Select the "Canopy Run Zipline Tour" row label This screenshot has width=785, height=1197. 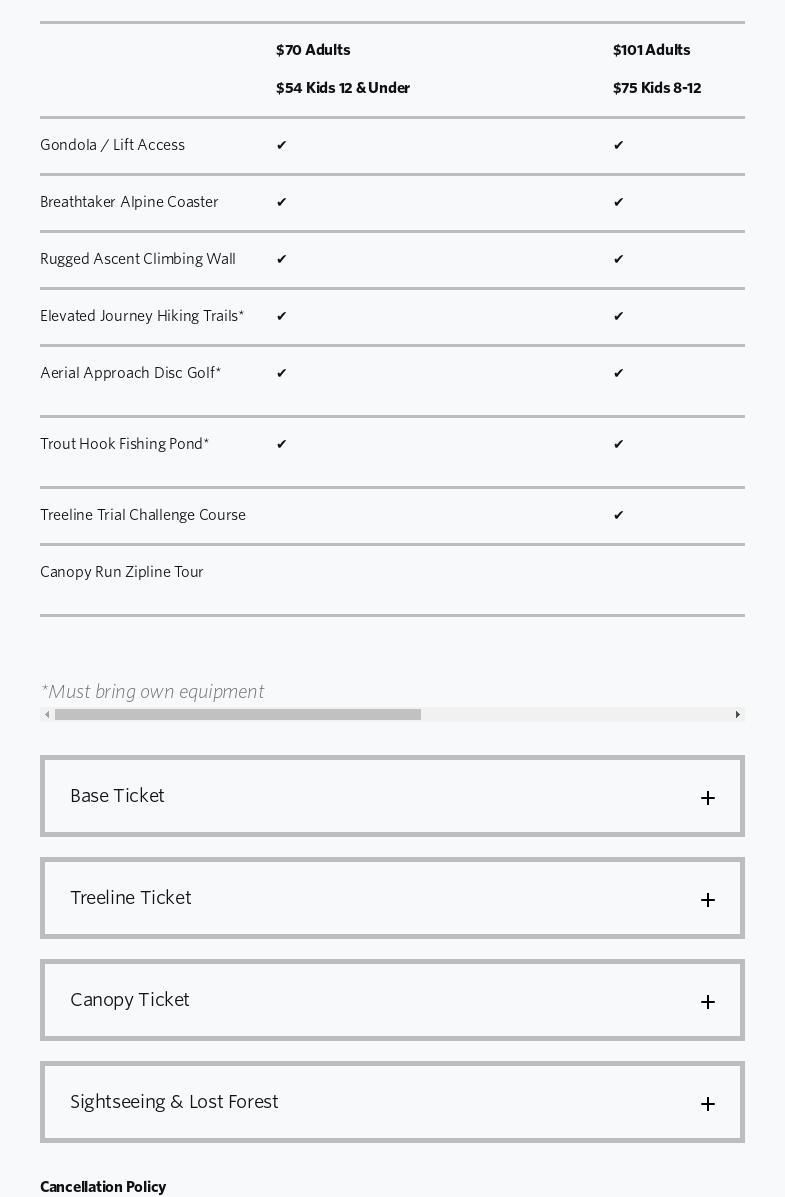(122, 572)
